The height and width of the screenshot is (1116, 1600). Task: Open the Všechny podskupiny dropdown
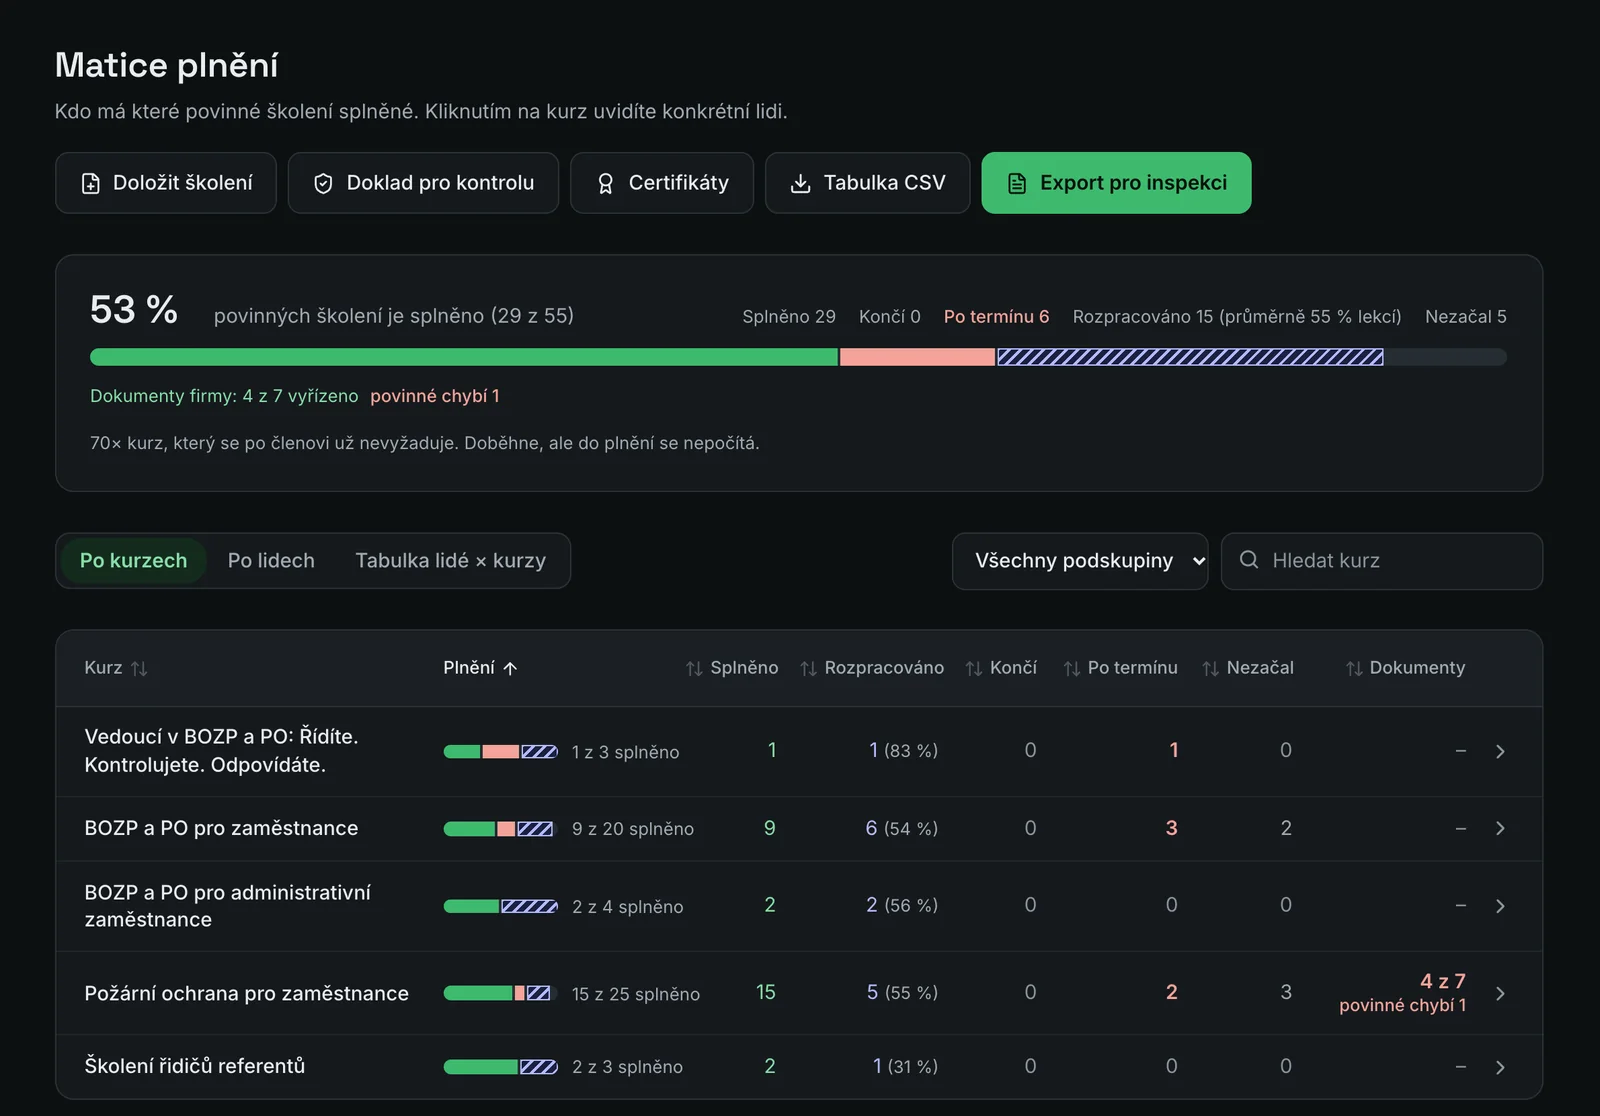[x=1080, y=561]
